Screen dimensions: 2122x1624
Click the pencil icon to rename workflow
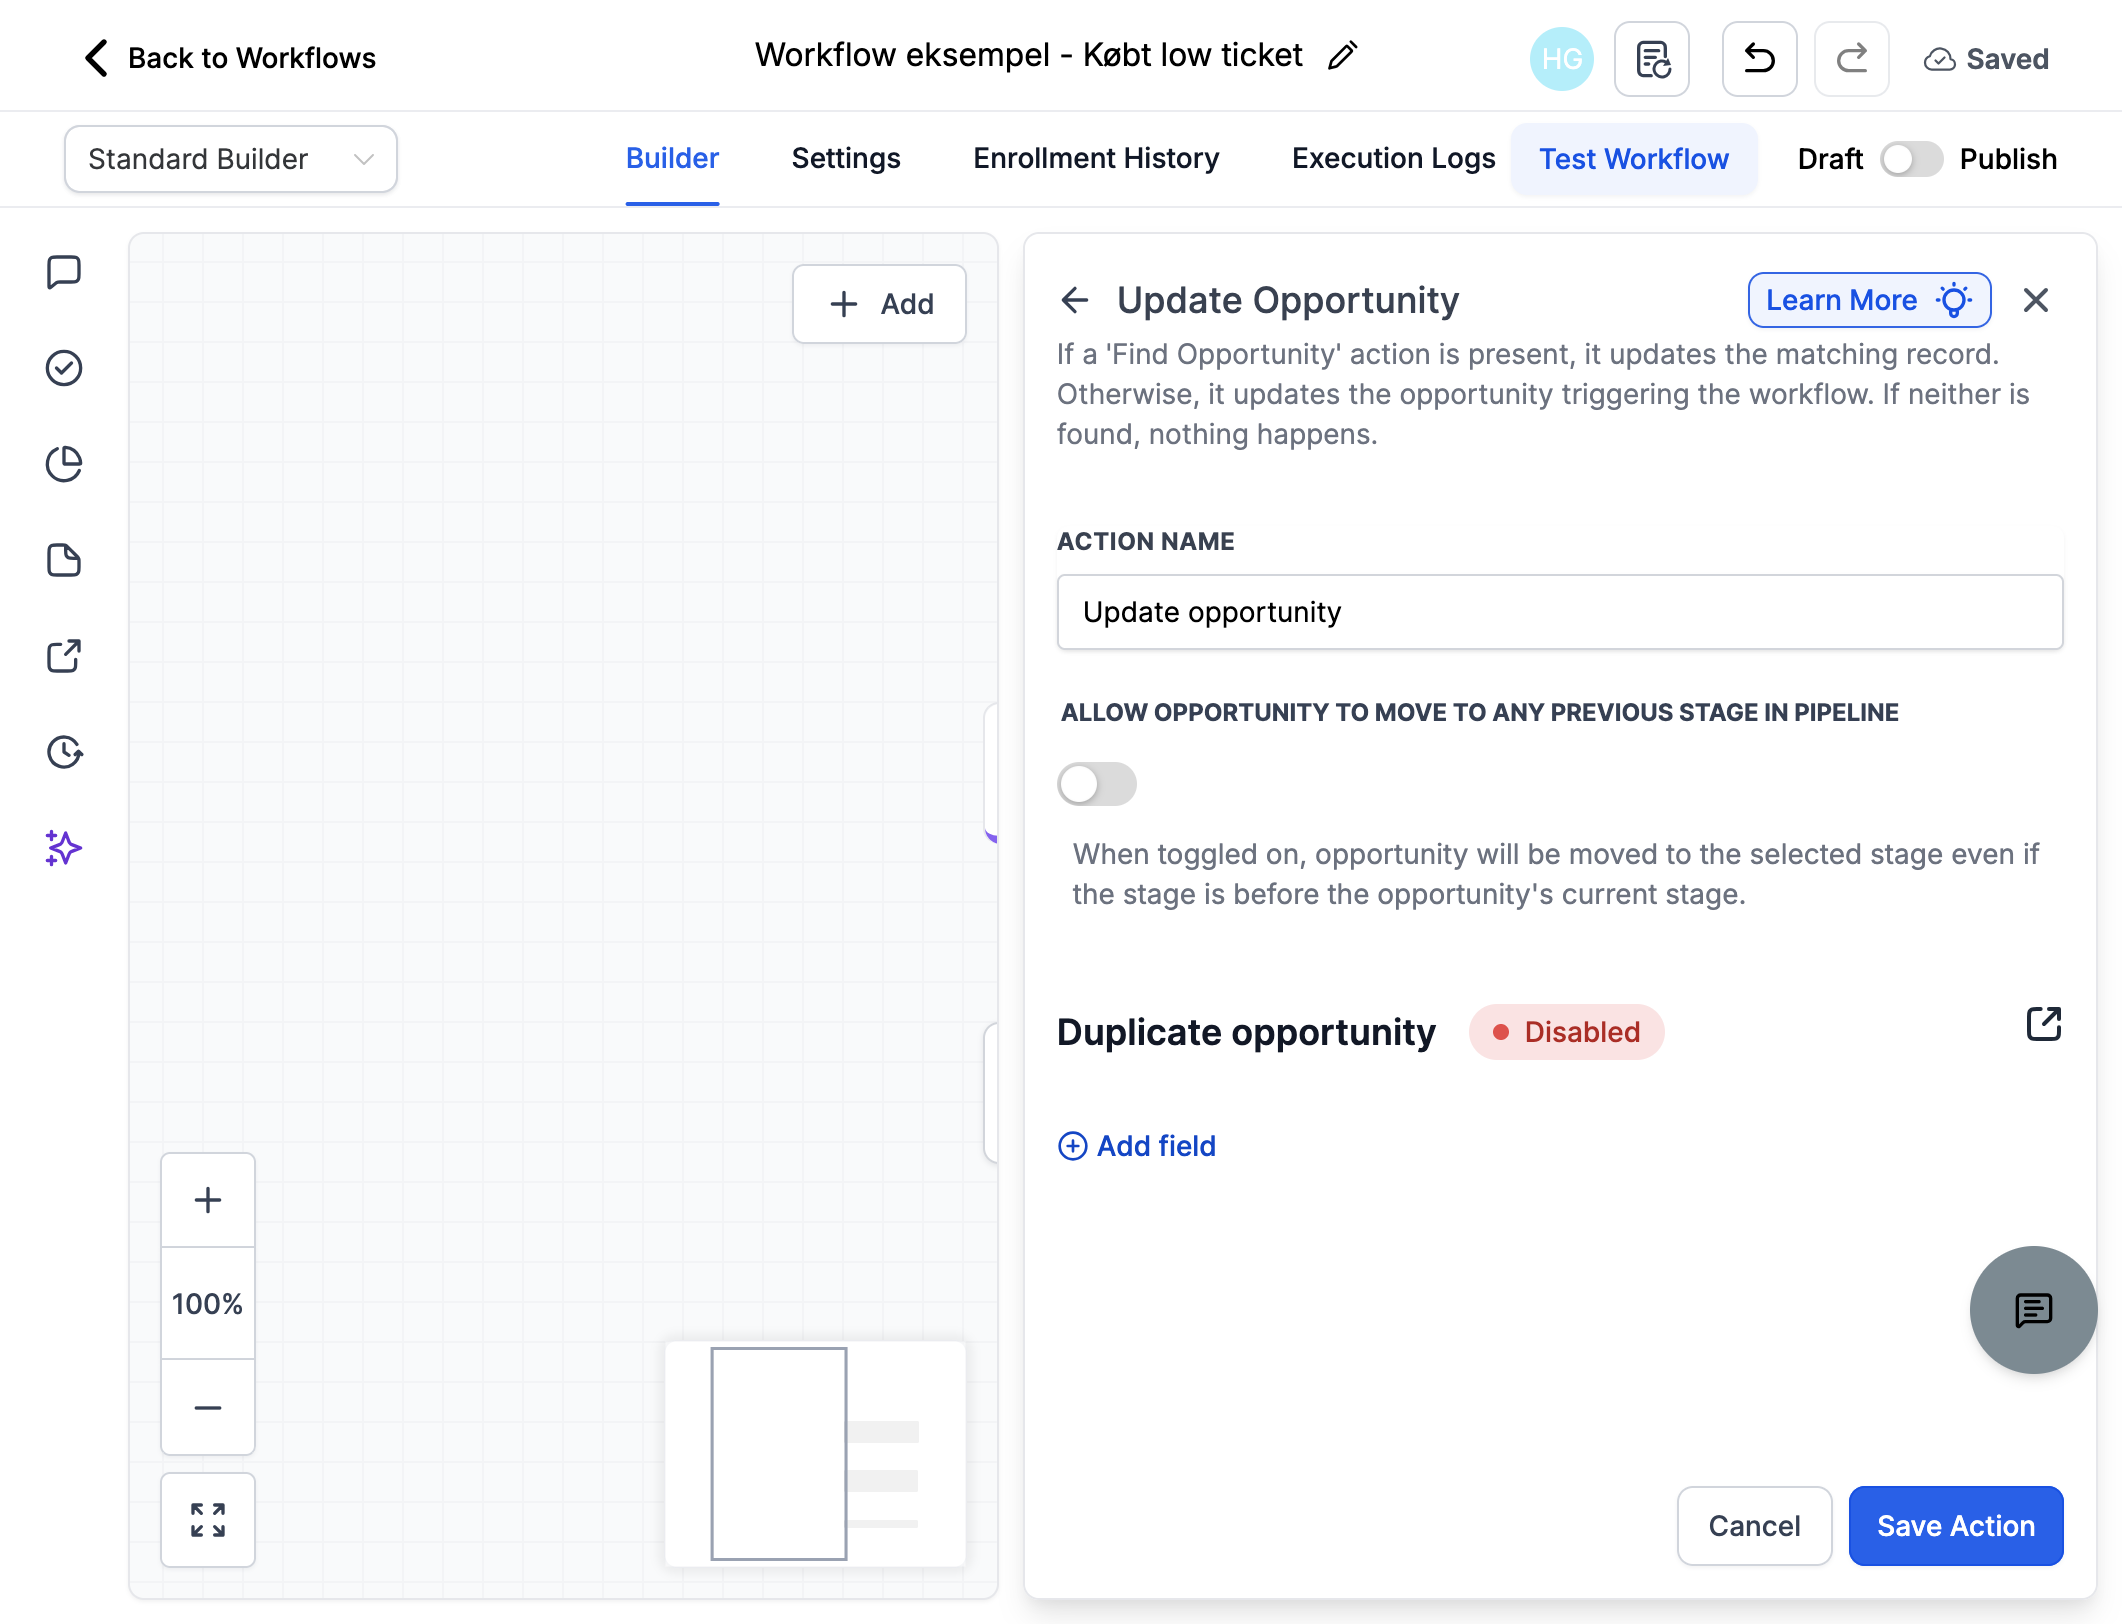(x=1342, y=56)
